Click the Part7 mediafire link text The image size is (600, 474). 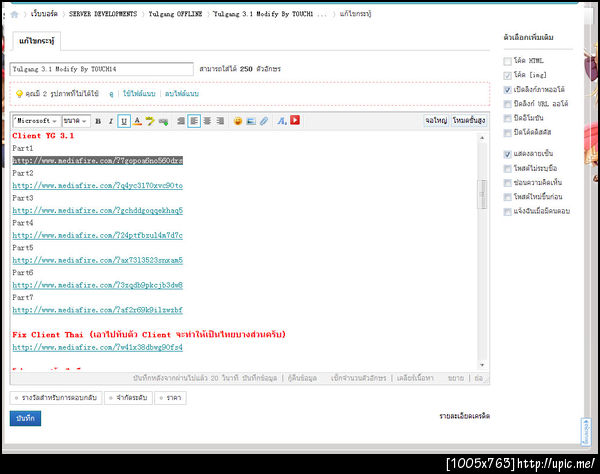[x=98, y=310]
